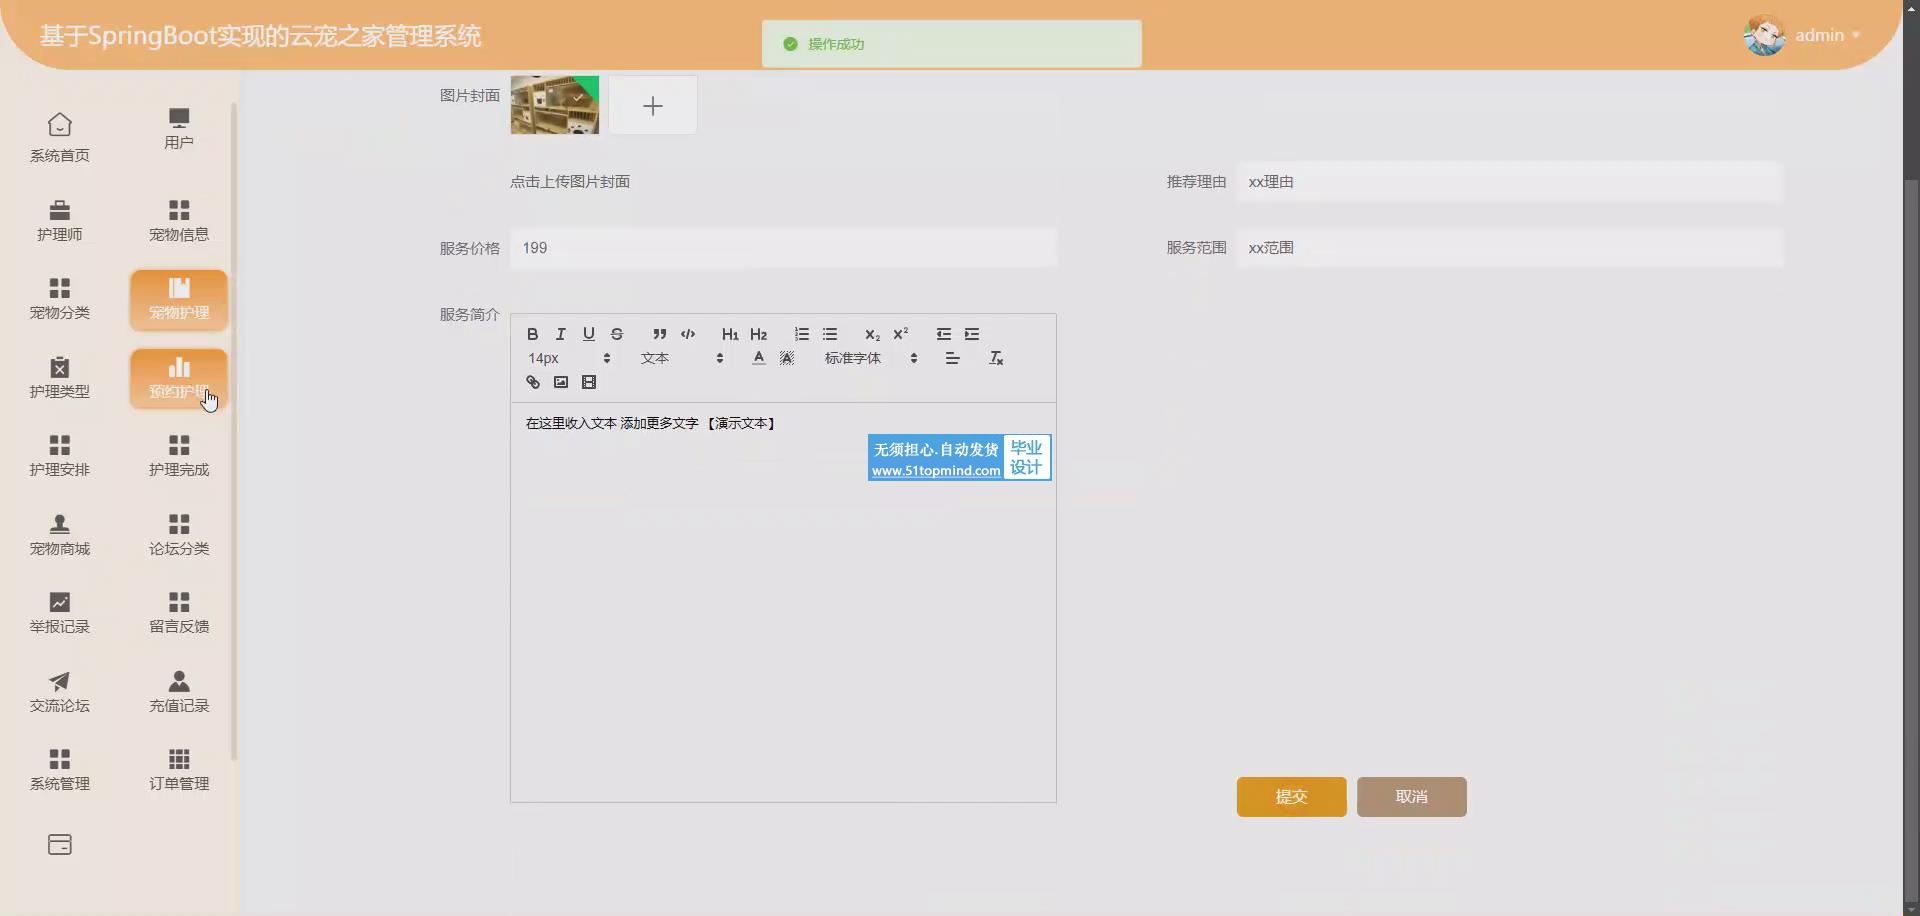This screenshot has height=916, width=1920.
Task: Click the 提交 submit button
Action: coord(1291,797)
